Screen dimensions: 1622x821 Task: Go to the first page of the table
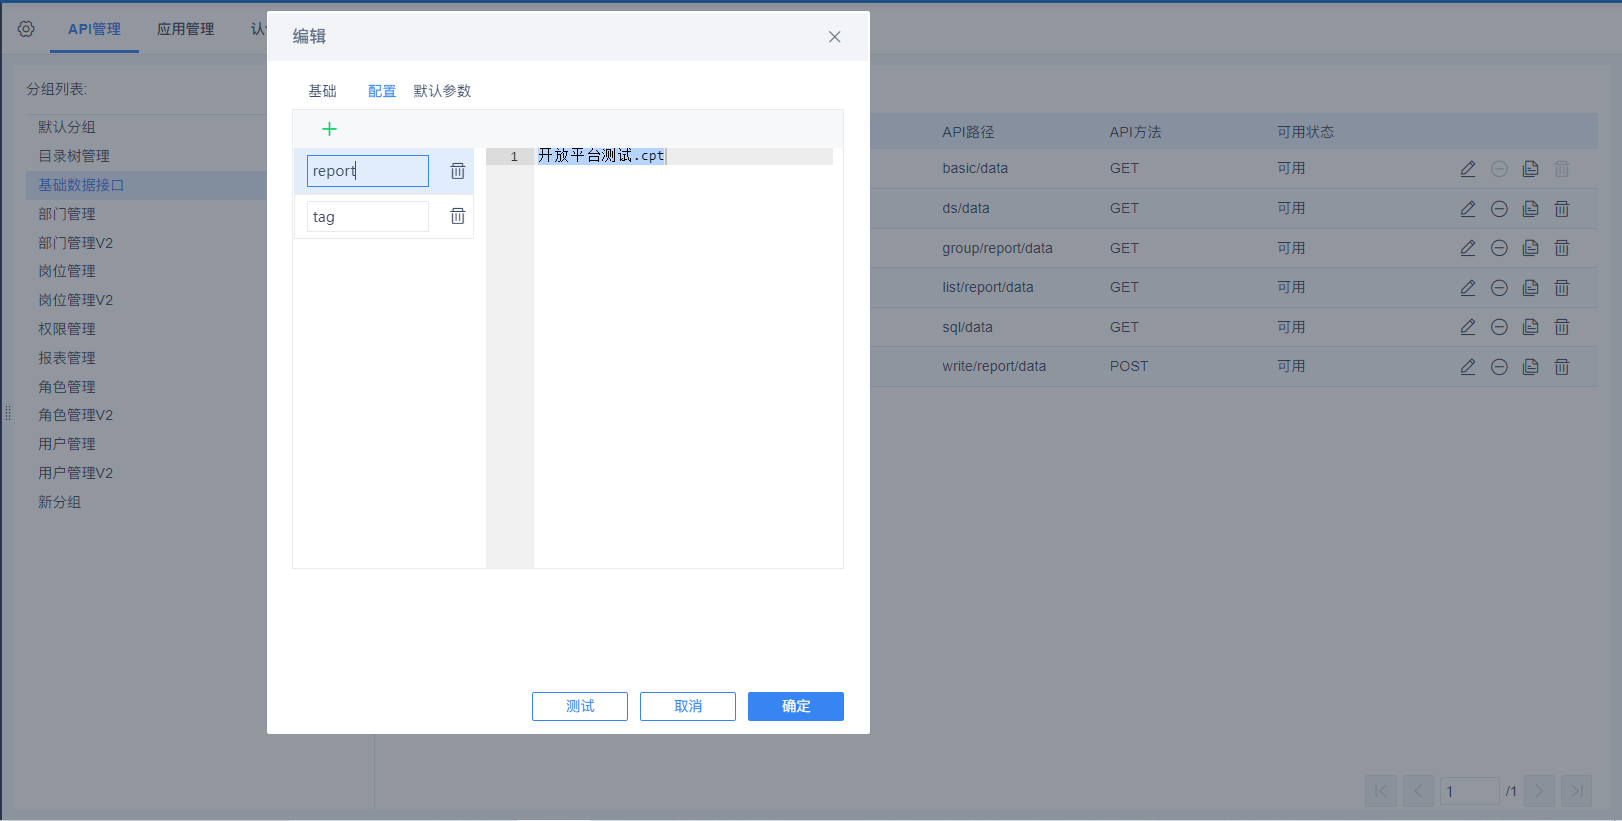[1380, 791]
